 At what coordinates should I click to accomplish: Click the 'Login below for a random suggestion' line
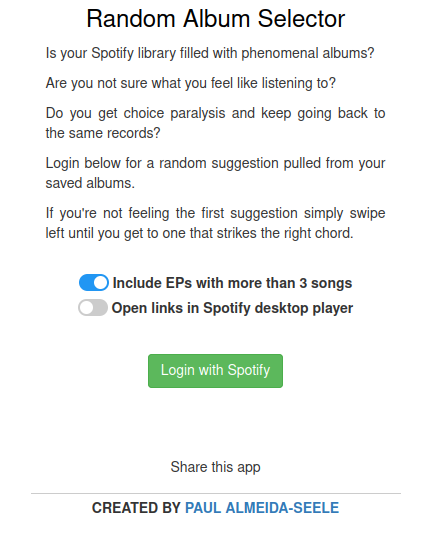point(215,163)
